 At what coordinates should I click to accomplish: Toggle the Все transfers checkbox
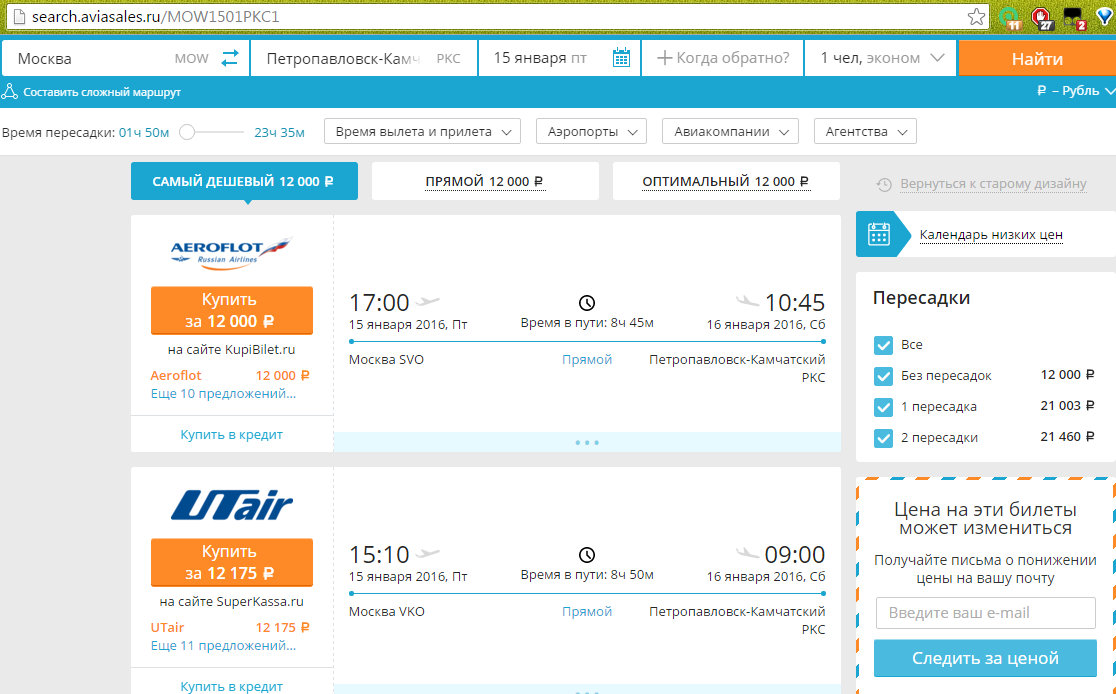click(x=883, y=345)
